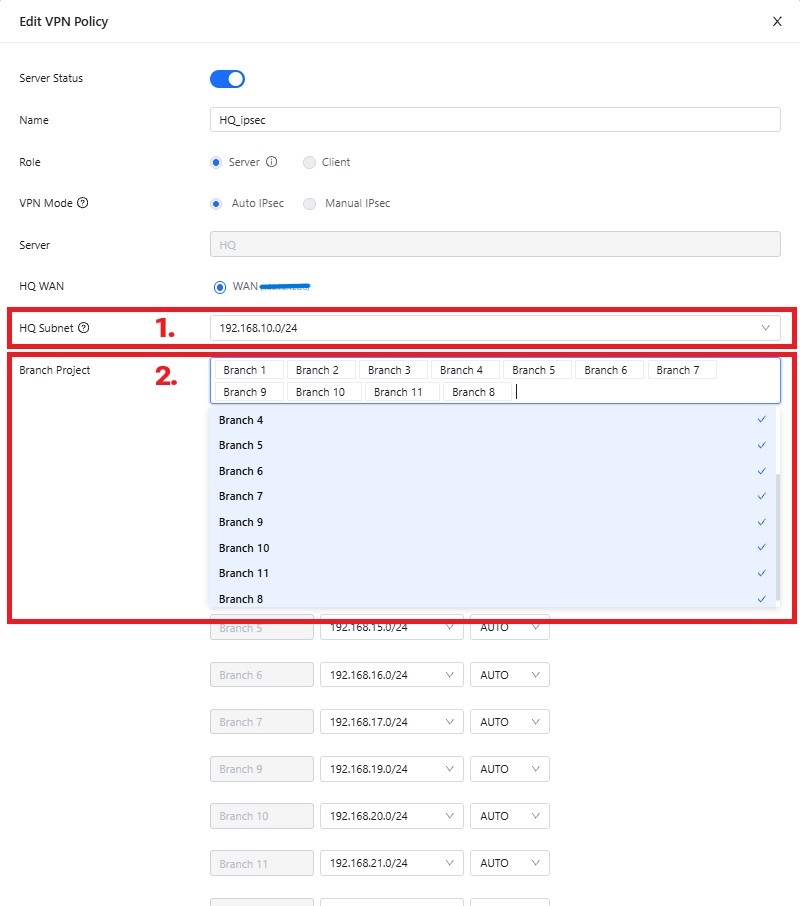800x906 pixels.
Task: Click the Branch 2 tag in Branch Project
Action: point(321,370)
